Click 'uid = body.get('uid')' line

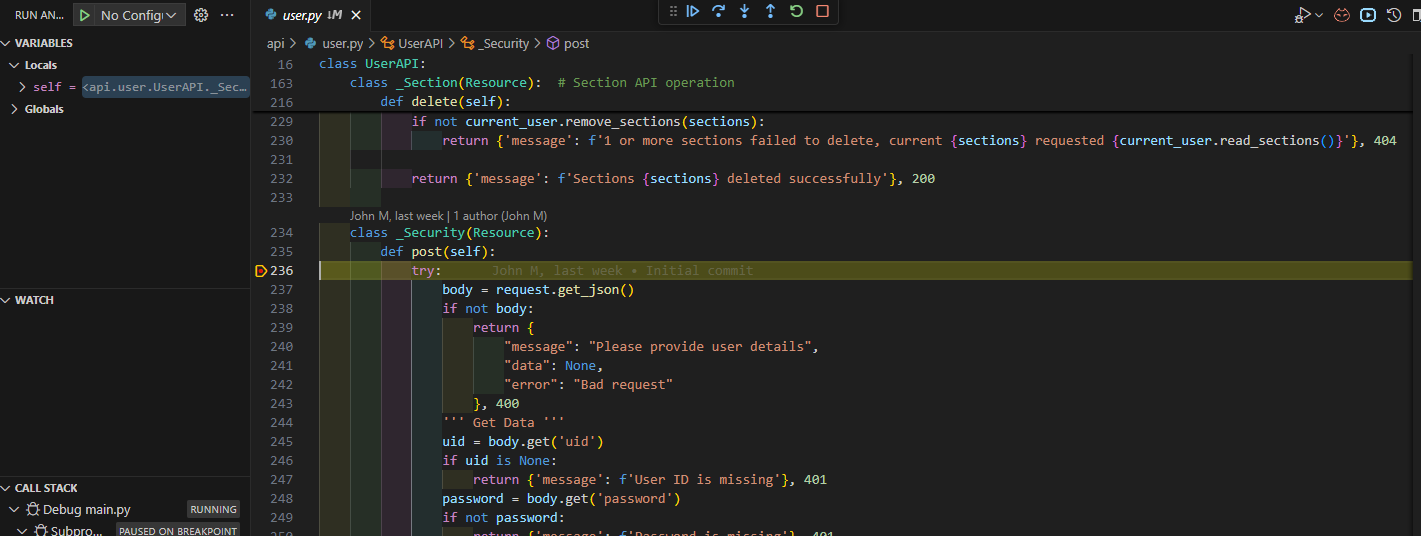pyautogui.click(x=522, y=441)
